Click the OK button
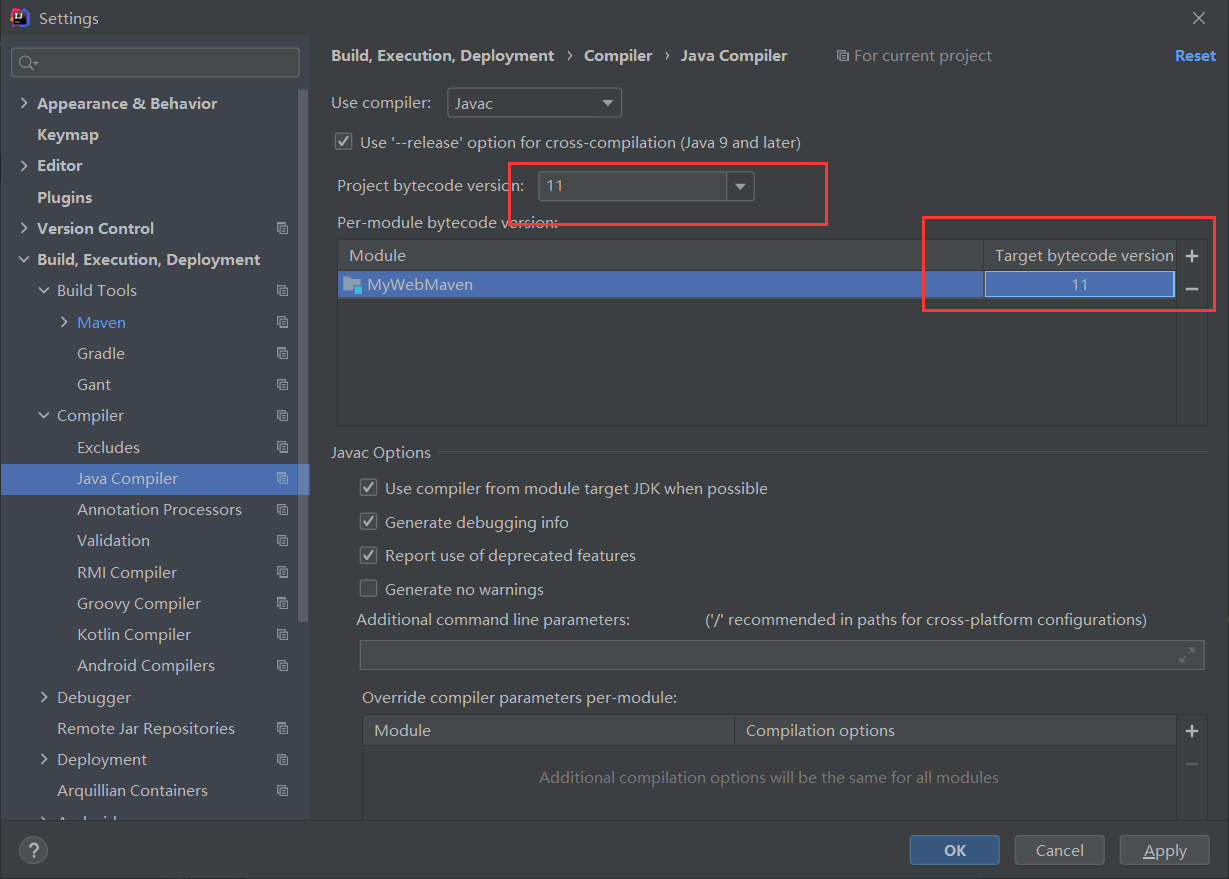The height and width of the screenshot is (879, 1229). tap(955, 850)
